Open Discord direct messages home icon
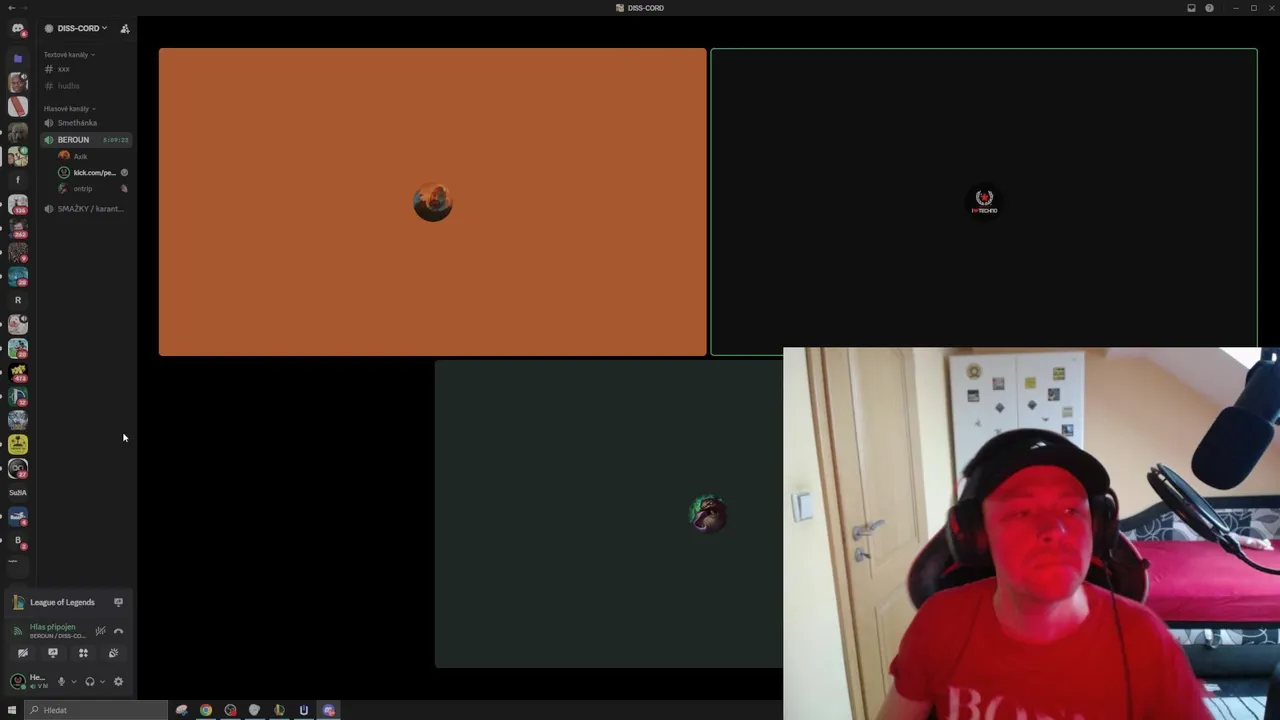The image size is (1280, 720). pyautogui.click(x=17, y=29)
